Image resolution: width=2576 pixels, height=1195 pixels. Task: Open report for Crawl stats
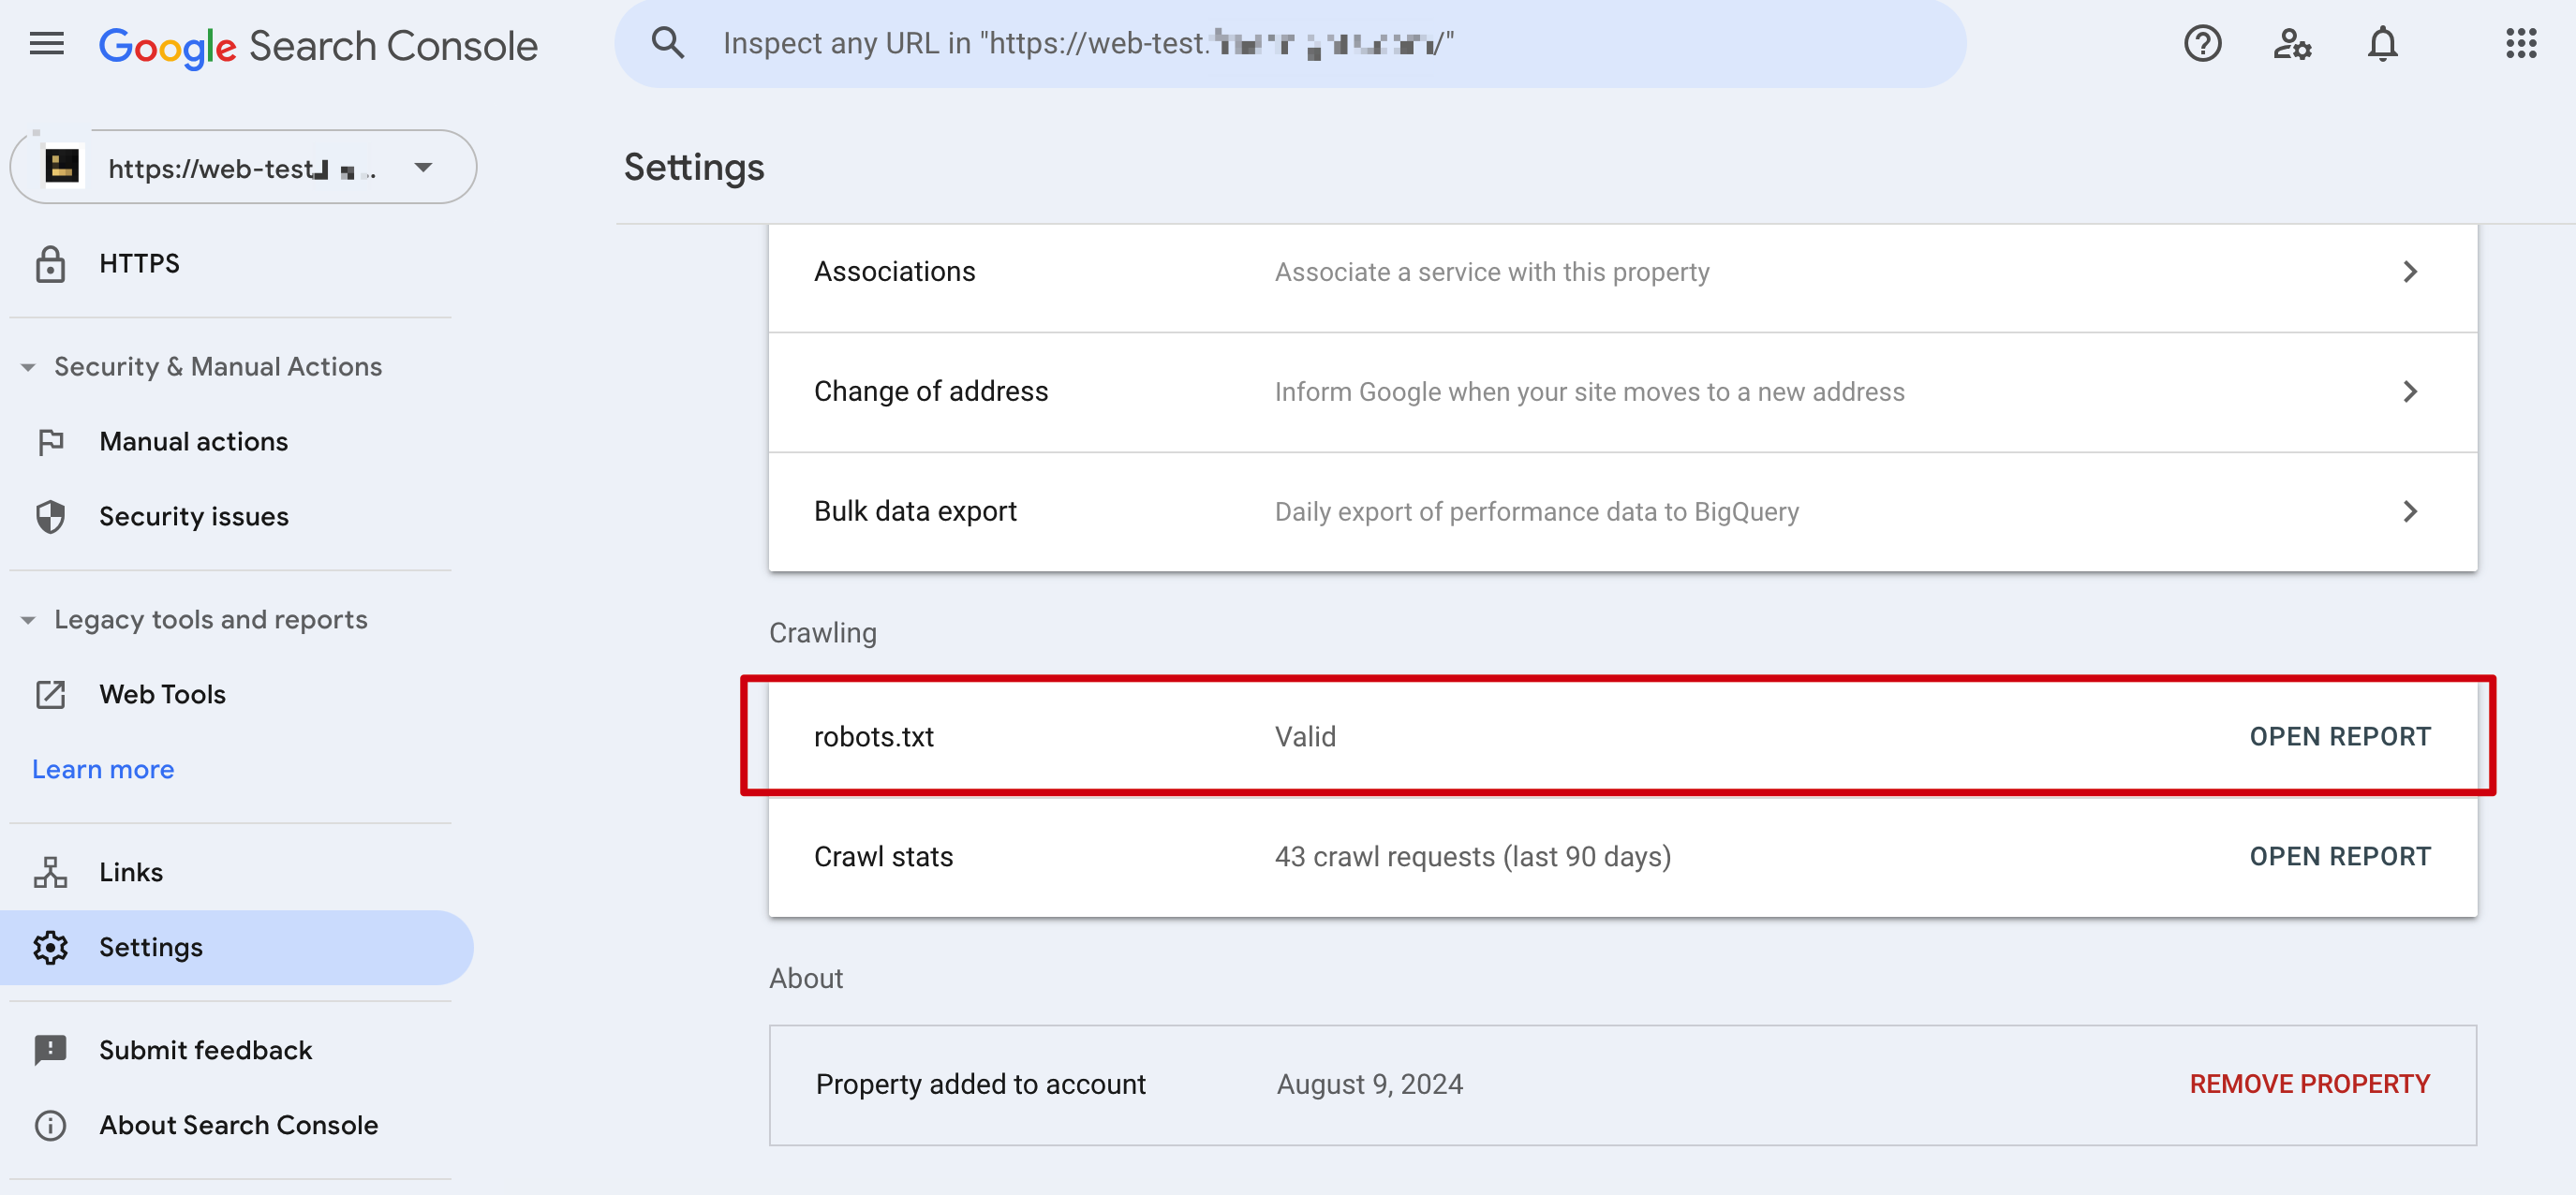click(x=2339, y=857)
